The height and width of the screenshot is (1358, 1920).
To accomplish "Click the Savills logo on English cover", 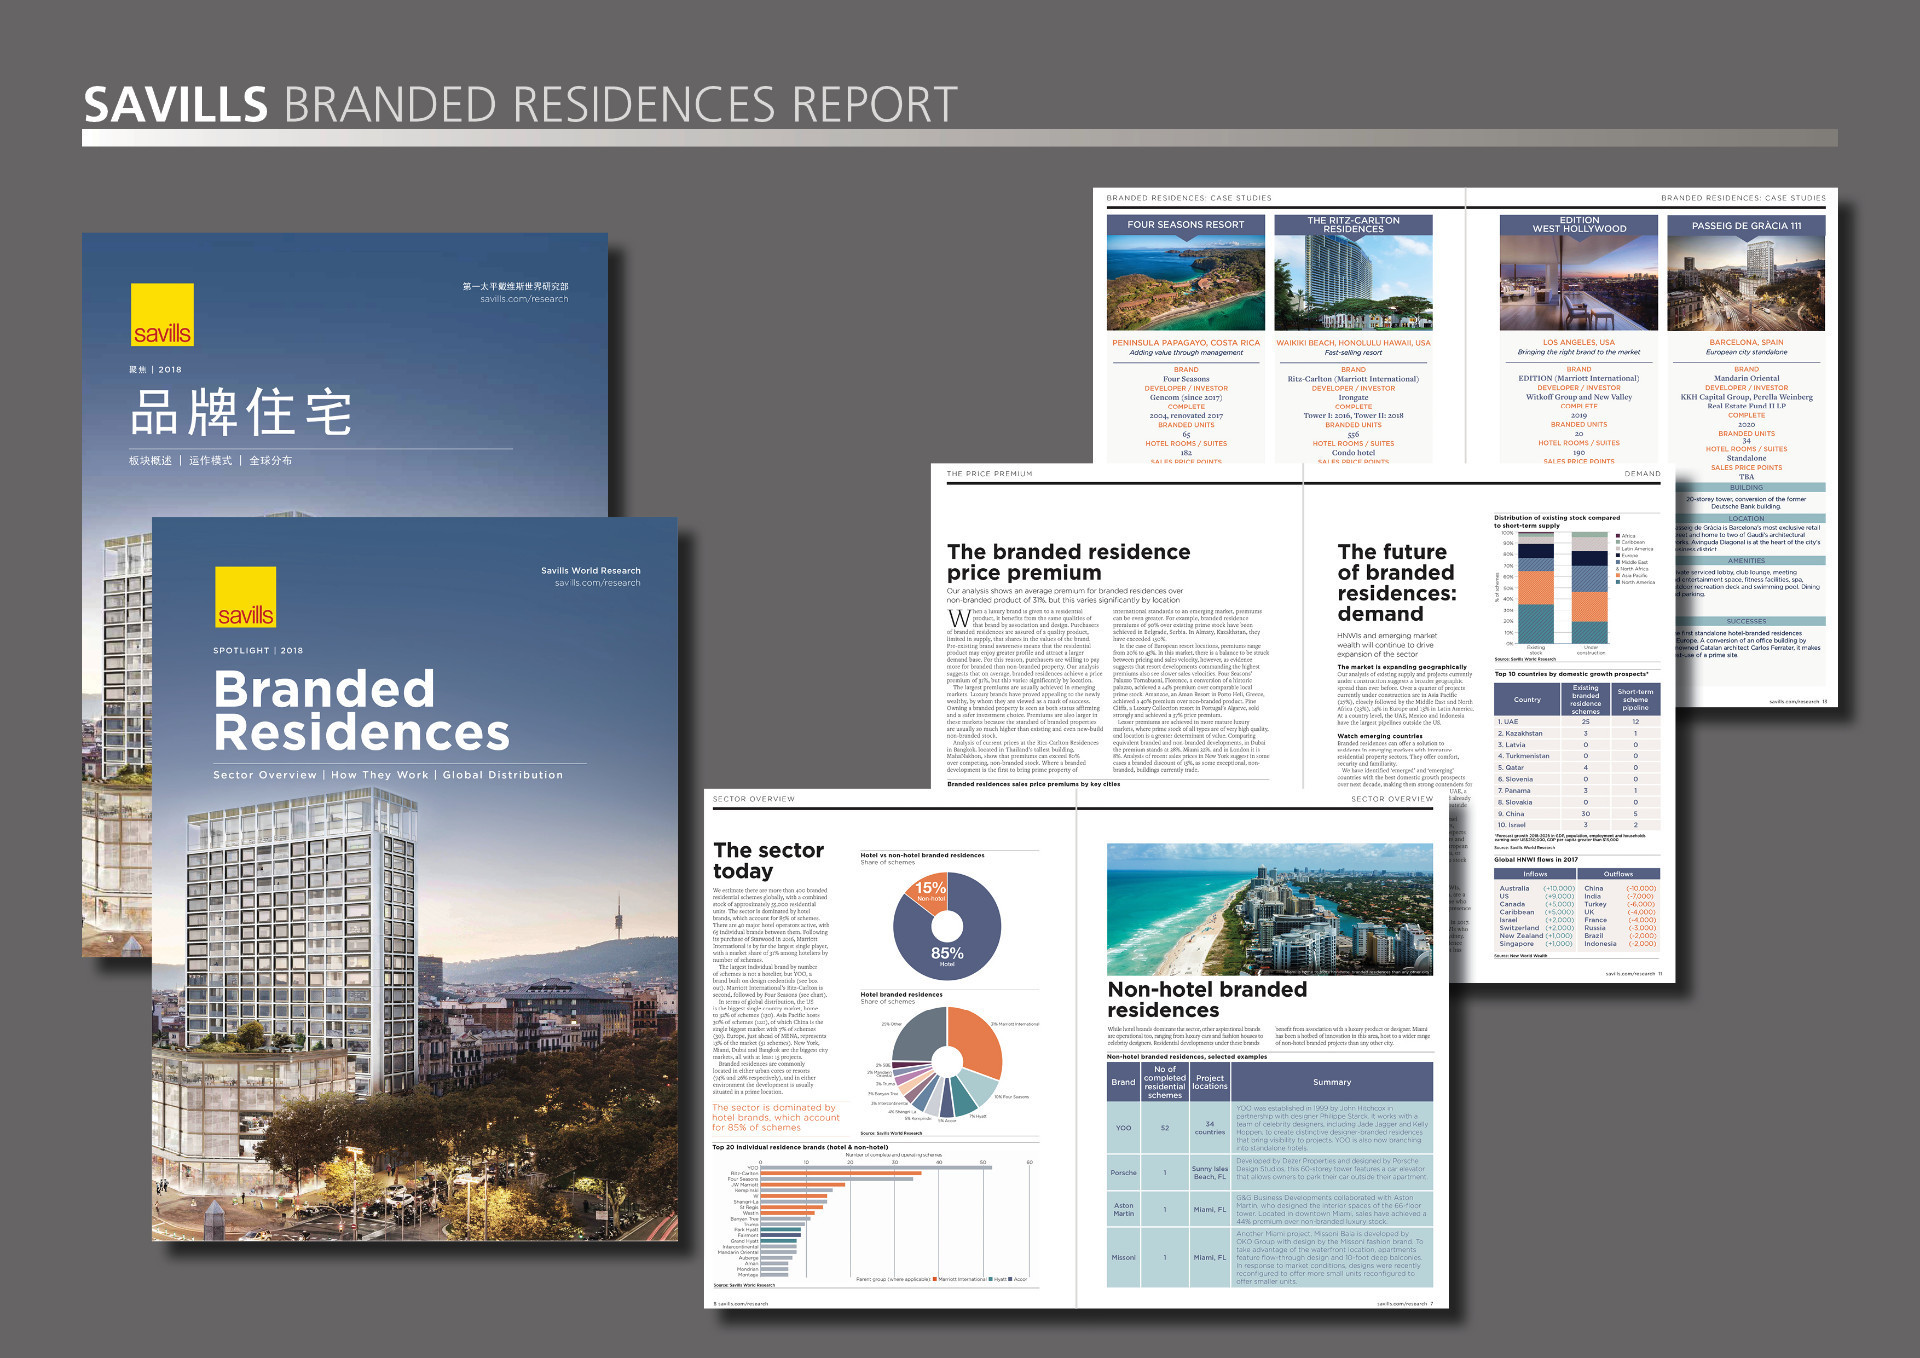I will point(245,598).
